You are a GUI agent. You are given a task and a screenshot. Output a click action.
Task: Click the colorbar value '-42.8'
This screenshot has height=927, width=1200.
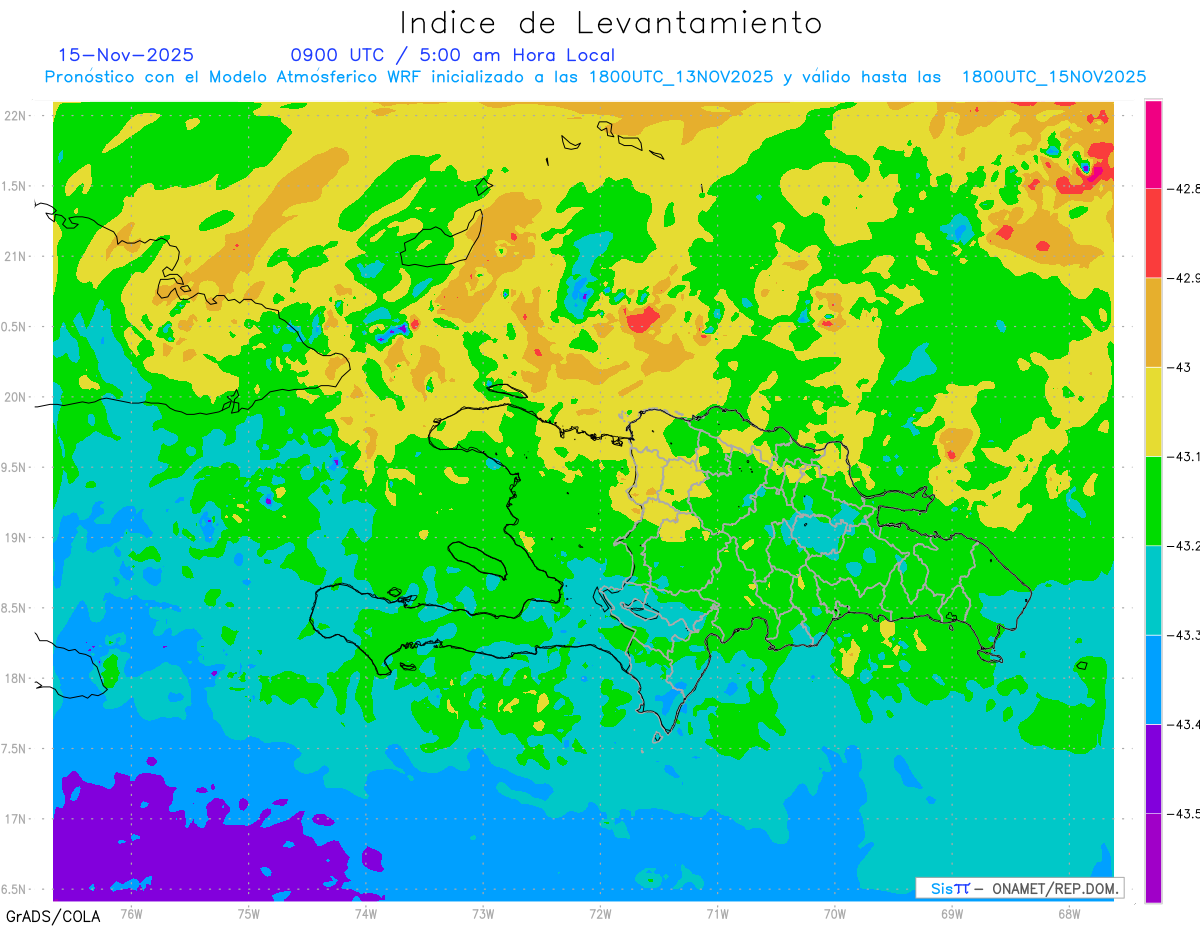(1182, 188)
